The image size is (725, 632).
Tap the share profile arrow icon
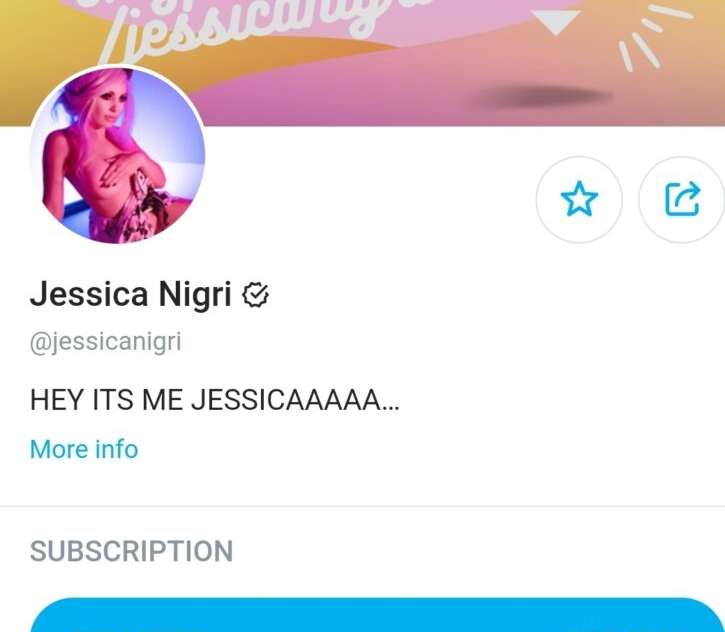pyautogui.click(x=683, y=199)
